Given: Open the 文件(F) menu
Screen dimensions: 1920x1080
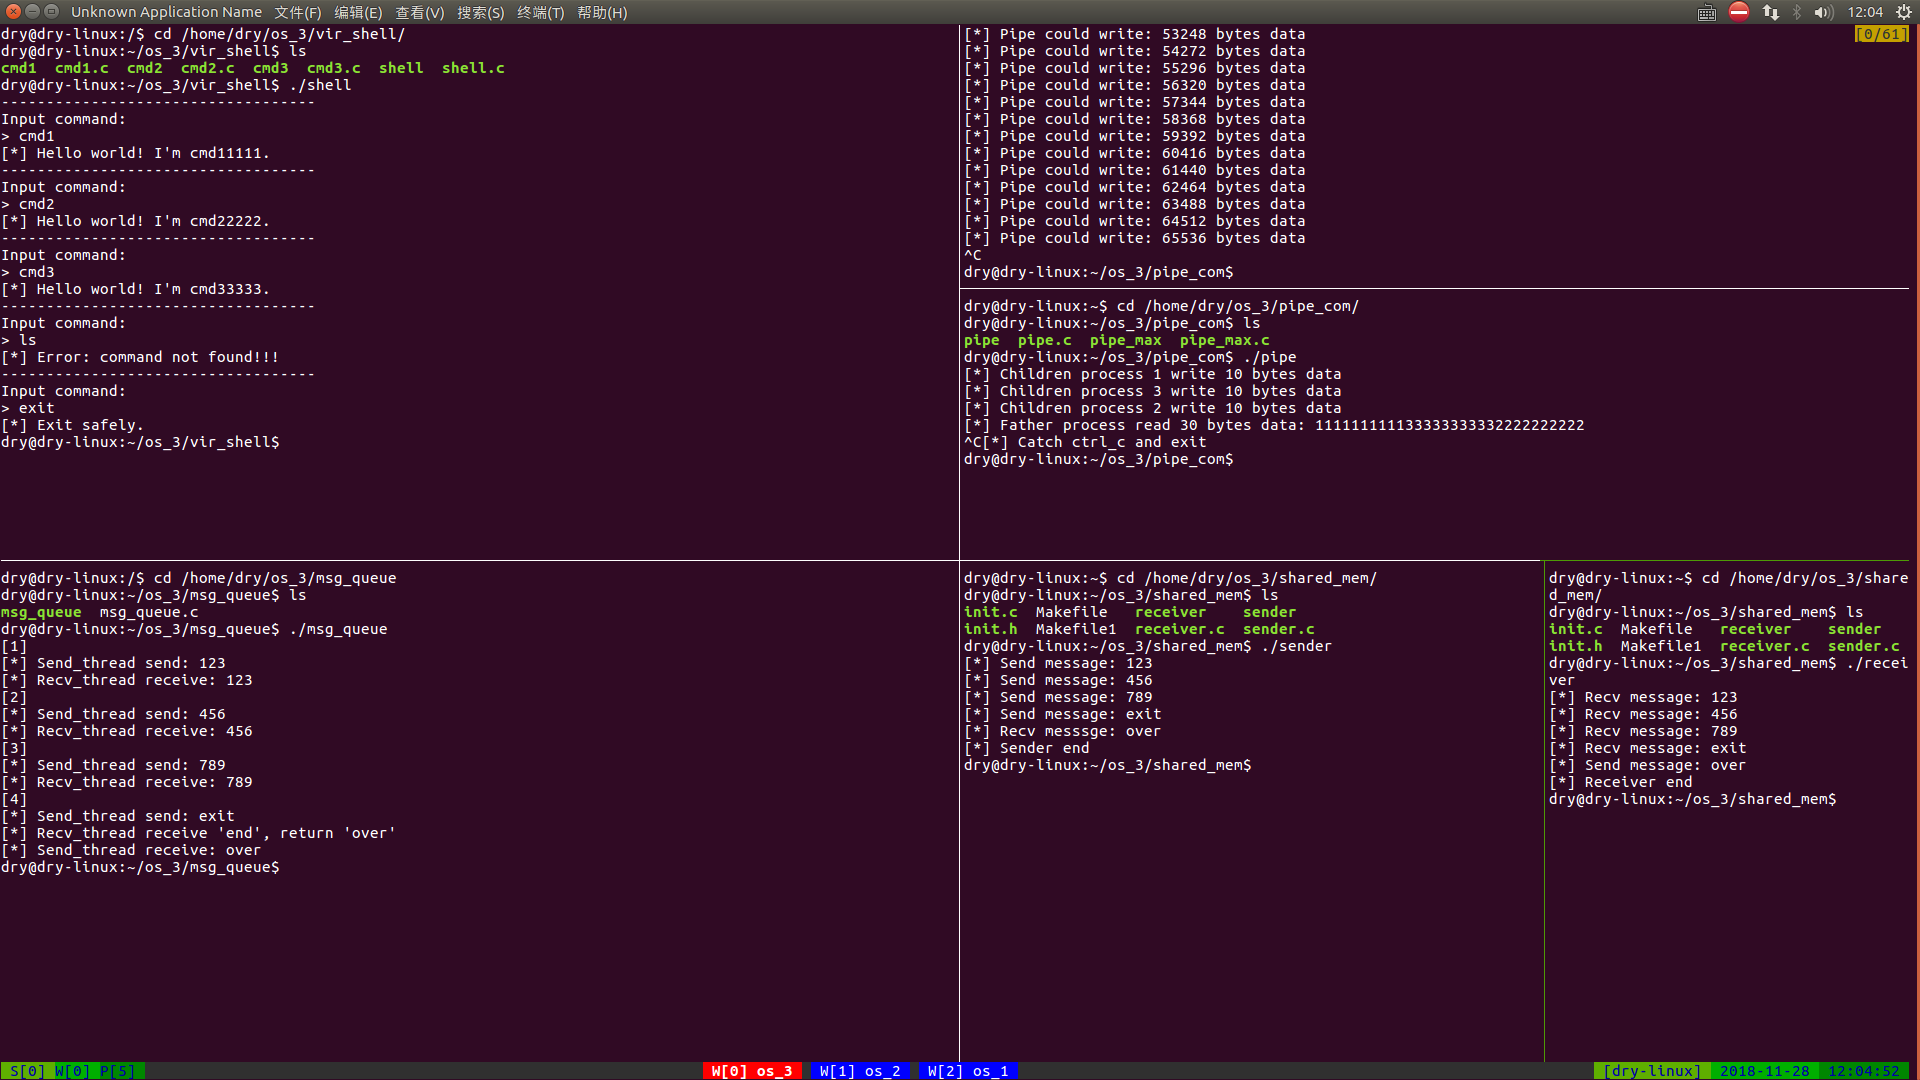Looking at the screenshot, I should [x=297, y=12].
